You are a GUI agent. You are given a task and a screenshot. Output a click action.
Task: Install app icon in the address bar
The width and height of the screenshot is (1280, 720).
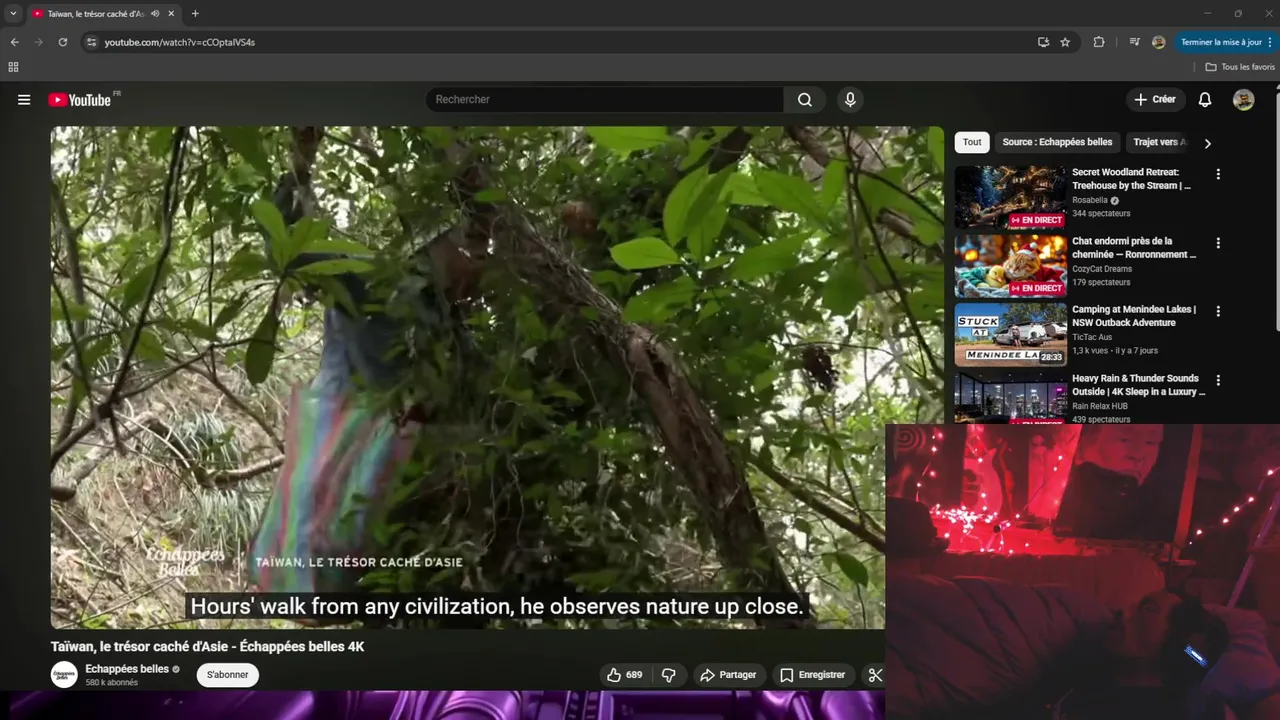[x=1043, y=42]
